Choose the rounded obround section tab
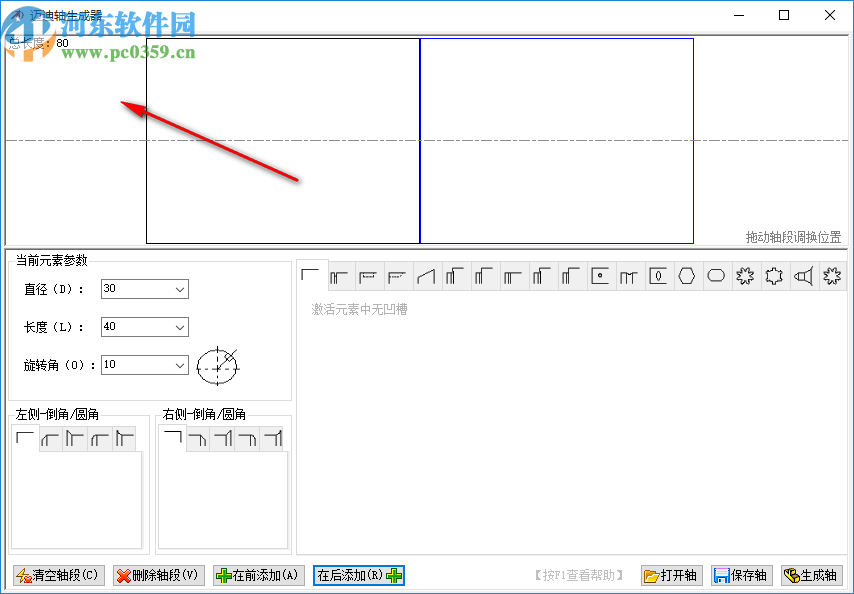The height and width of the screenshot is (594, 854). 716,277
